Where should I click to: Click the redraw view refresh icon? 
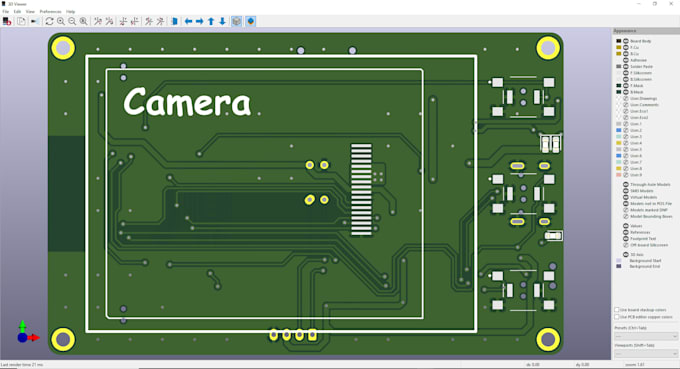pyautogui.click(x=49, y=21)
